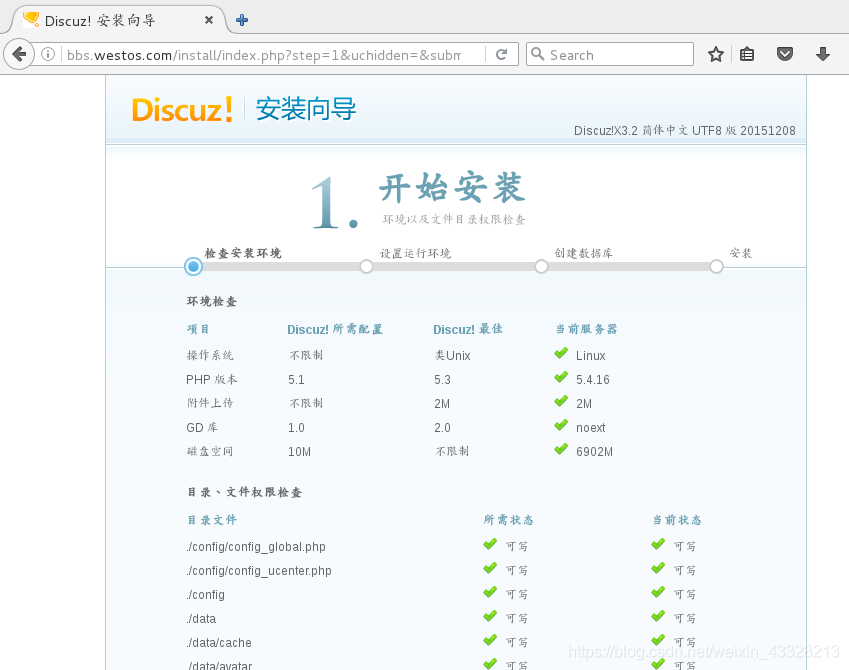The height and width of the screenshot is (670, 849).
Task: Click the 当前状态 column header
Action: coord(677,520)
